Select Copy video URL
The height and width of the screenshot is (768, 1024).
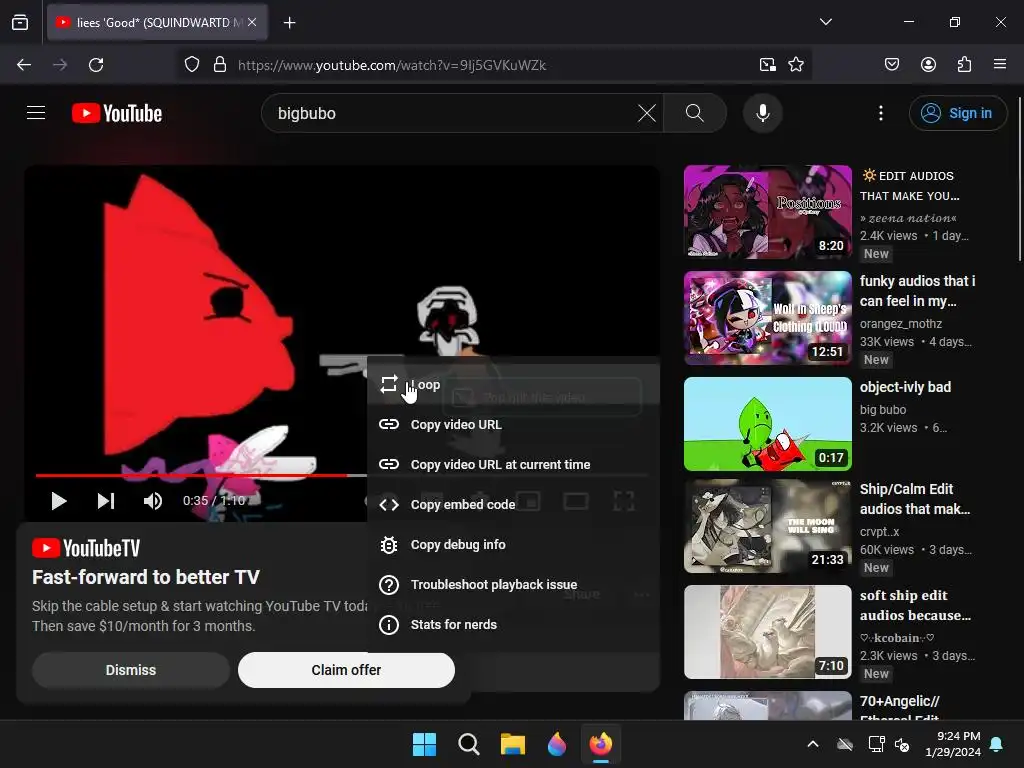point(513,424)
